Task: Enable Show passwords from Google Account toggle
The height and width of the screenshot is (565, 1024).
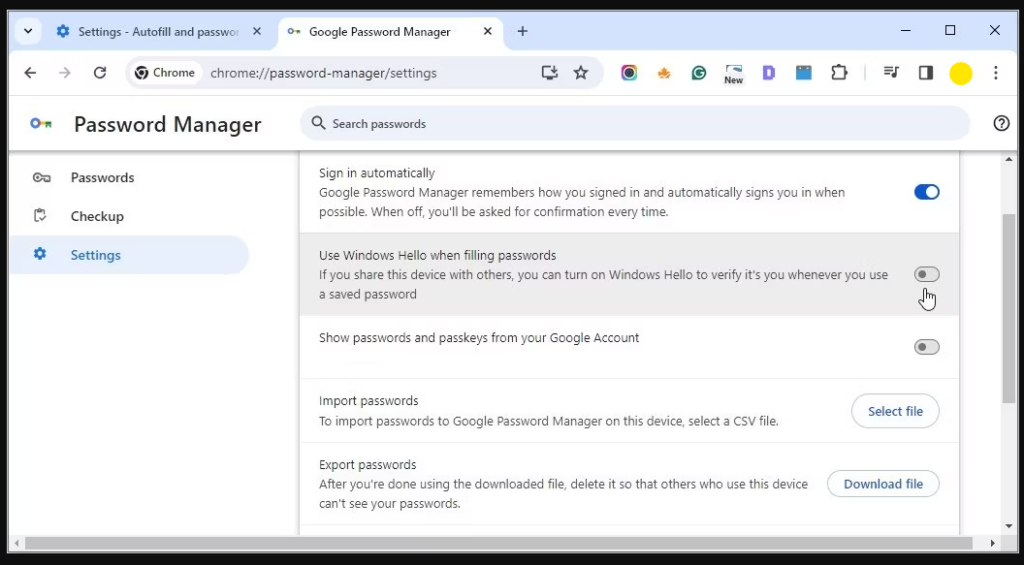Action: click(927, 347)
